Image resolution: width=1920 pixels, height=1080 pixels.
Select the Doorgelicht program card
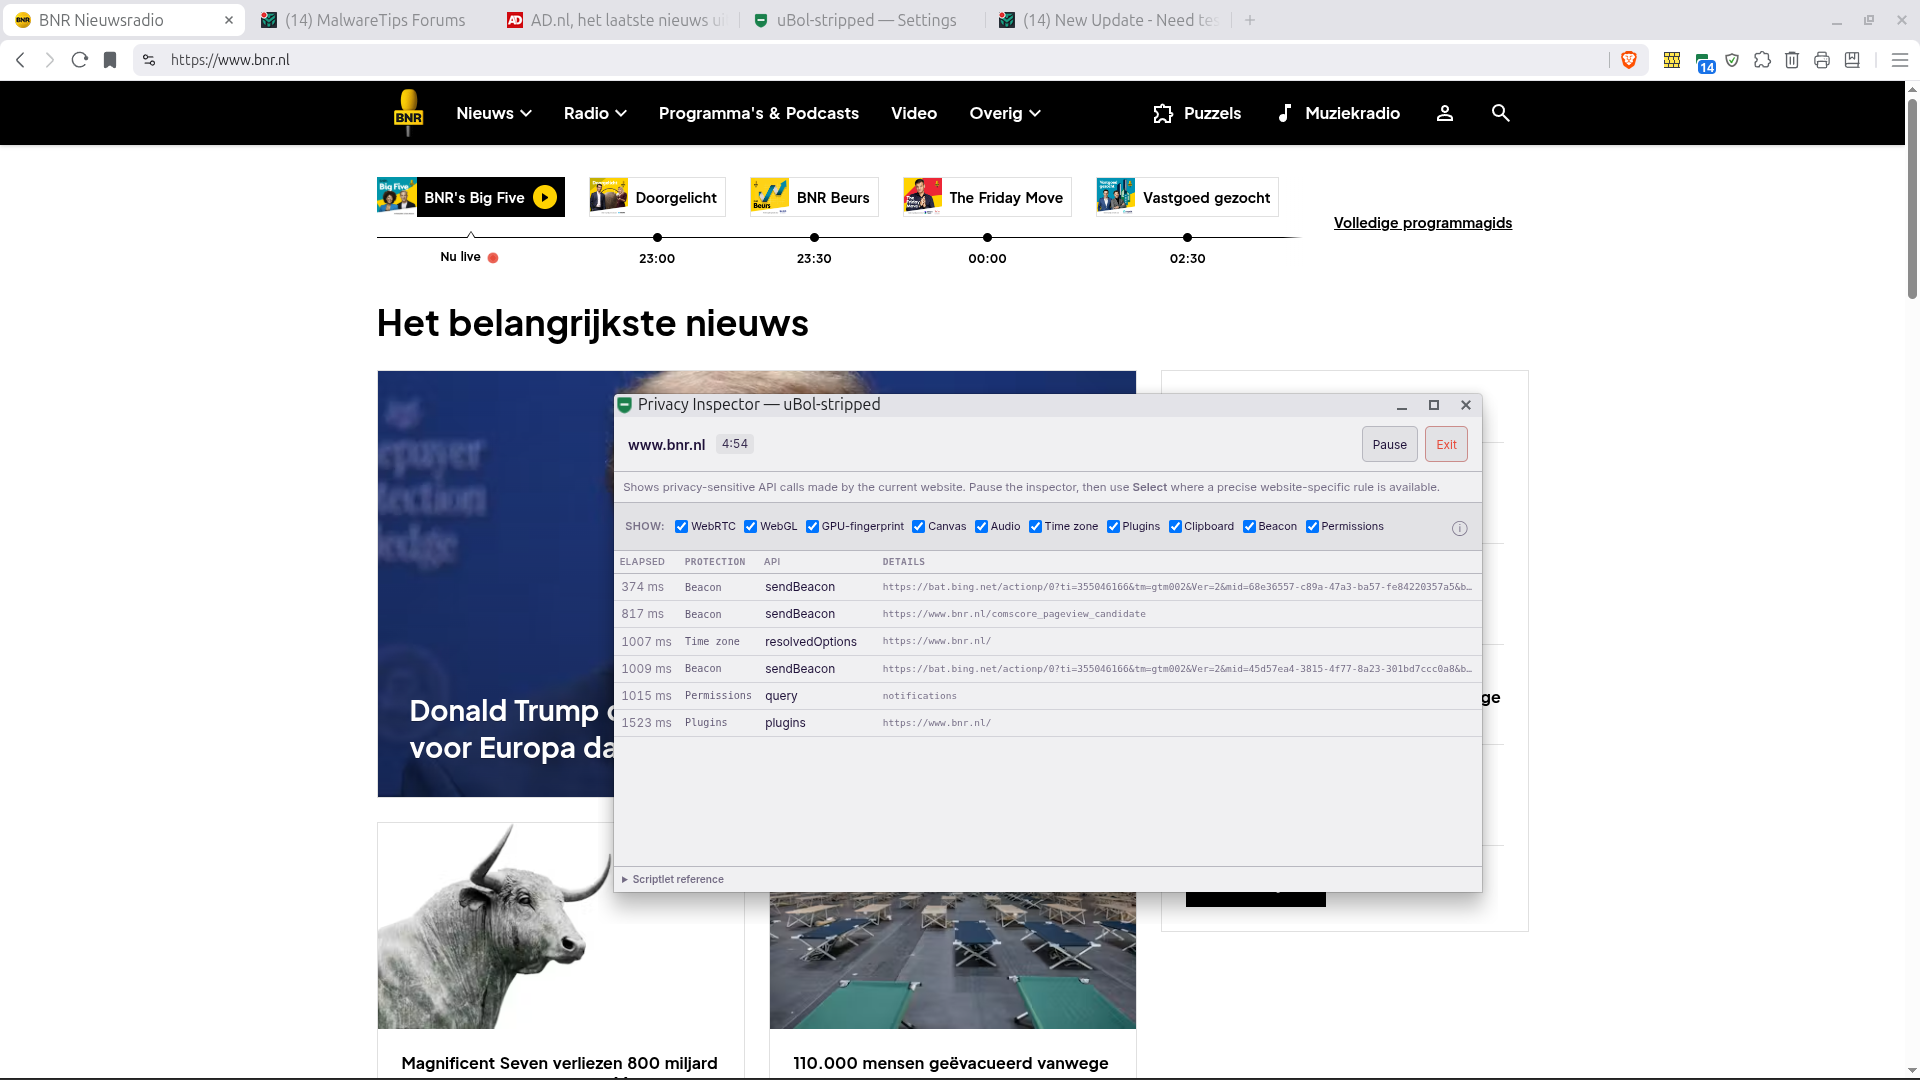657,197
